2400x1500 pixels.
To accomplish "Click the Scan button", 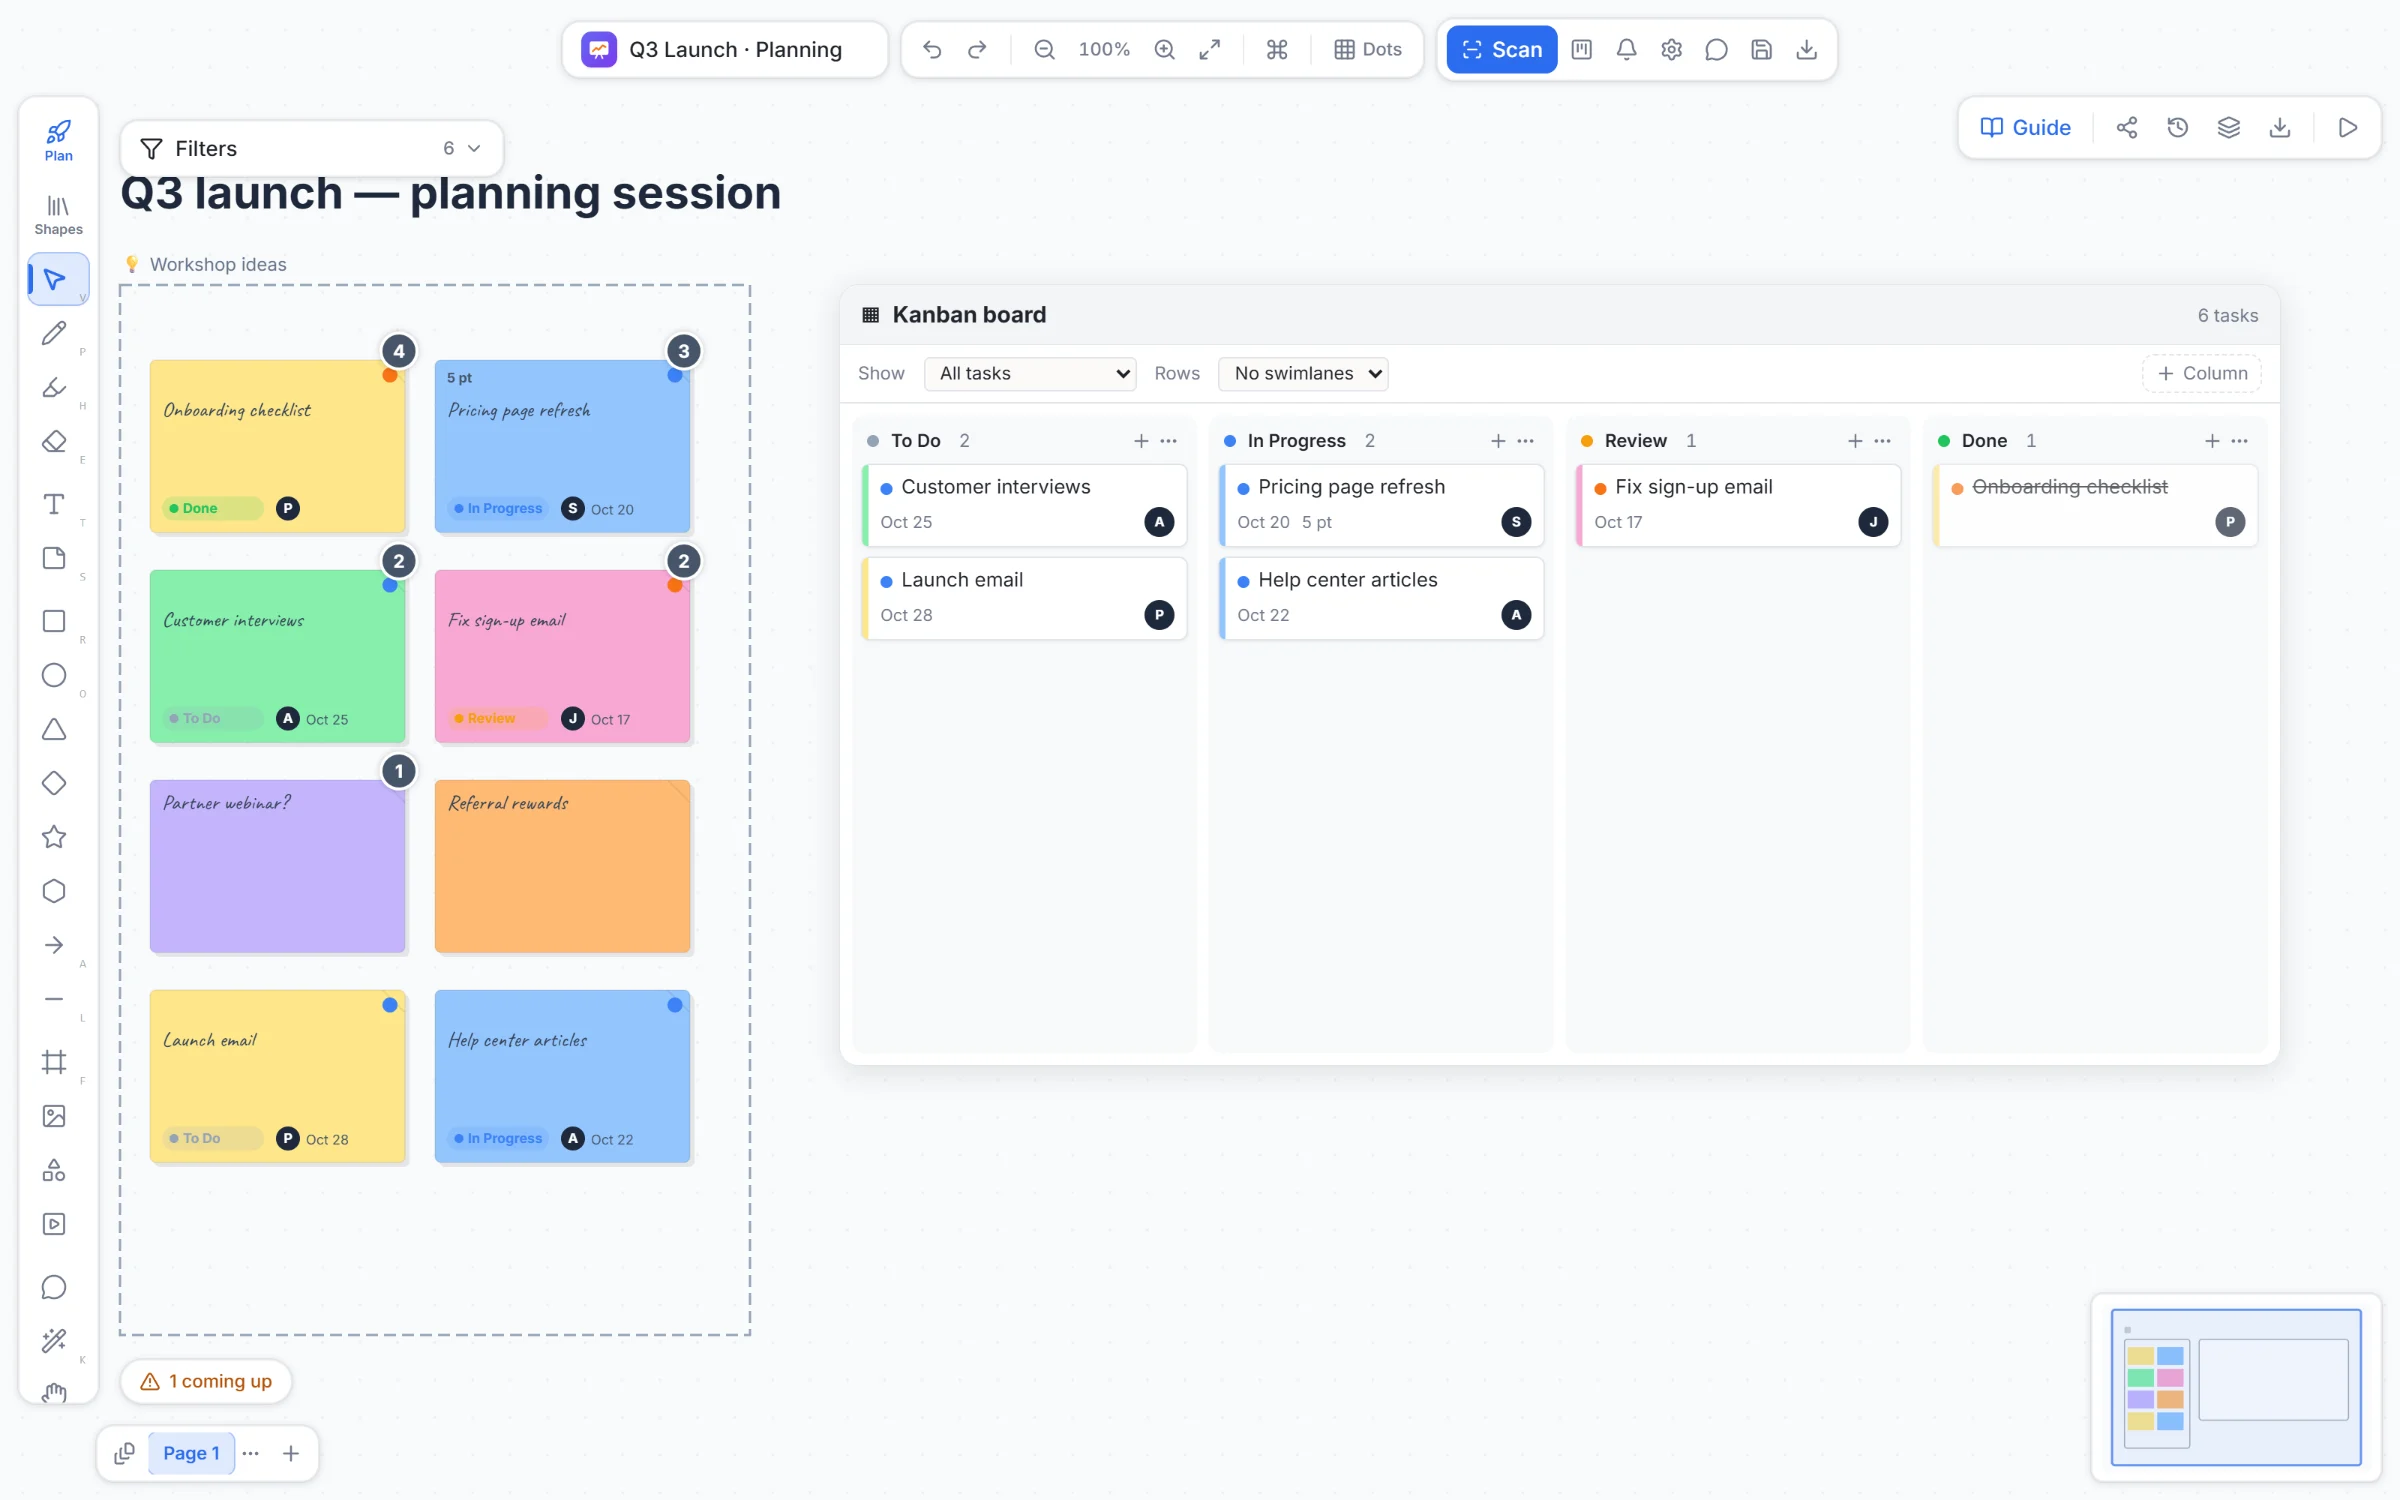I will pyautogui.click(x=1502, y=49).
